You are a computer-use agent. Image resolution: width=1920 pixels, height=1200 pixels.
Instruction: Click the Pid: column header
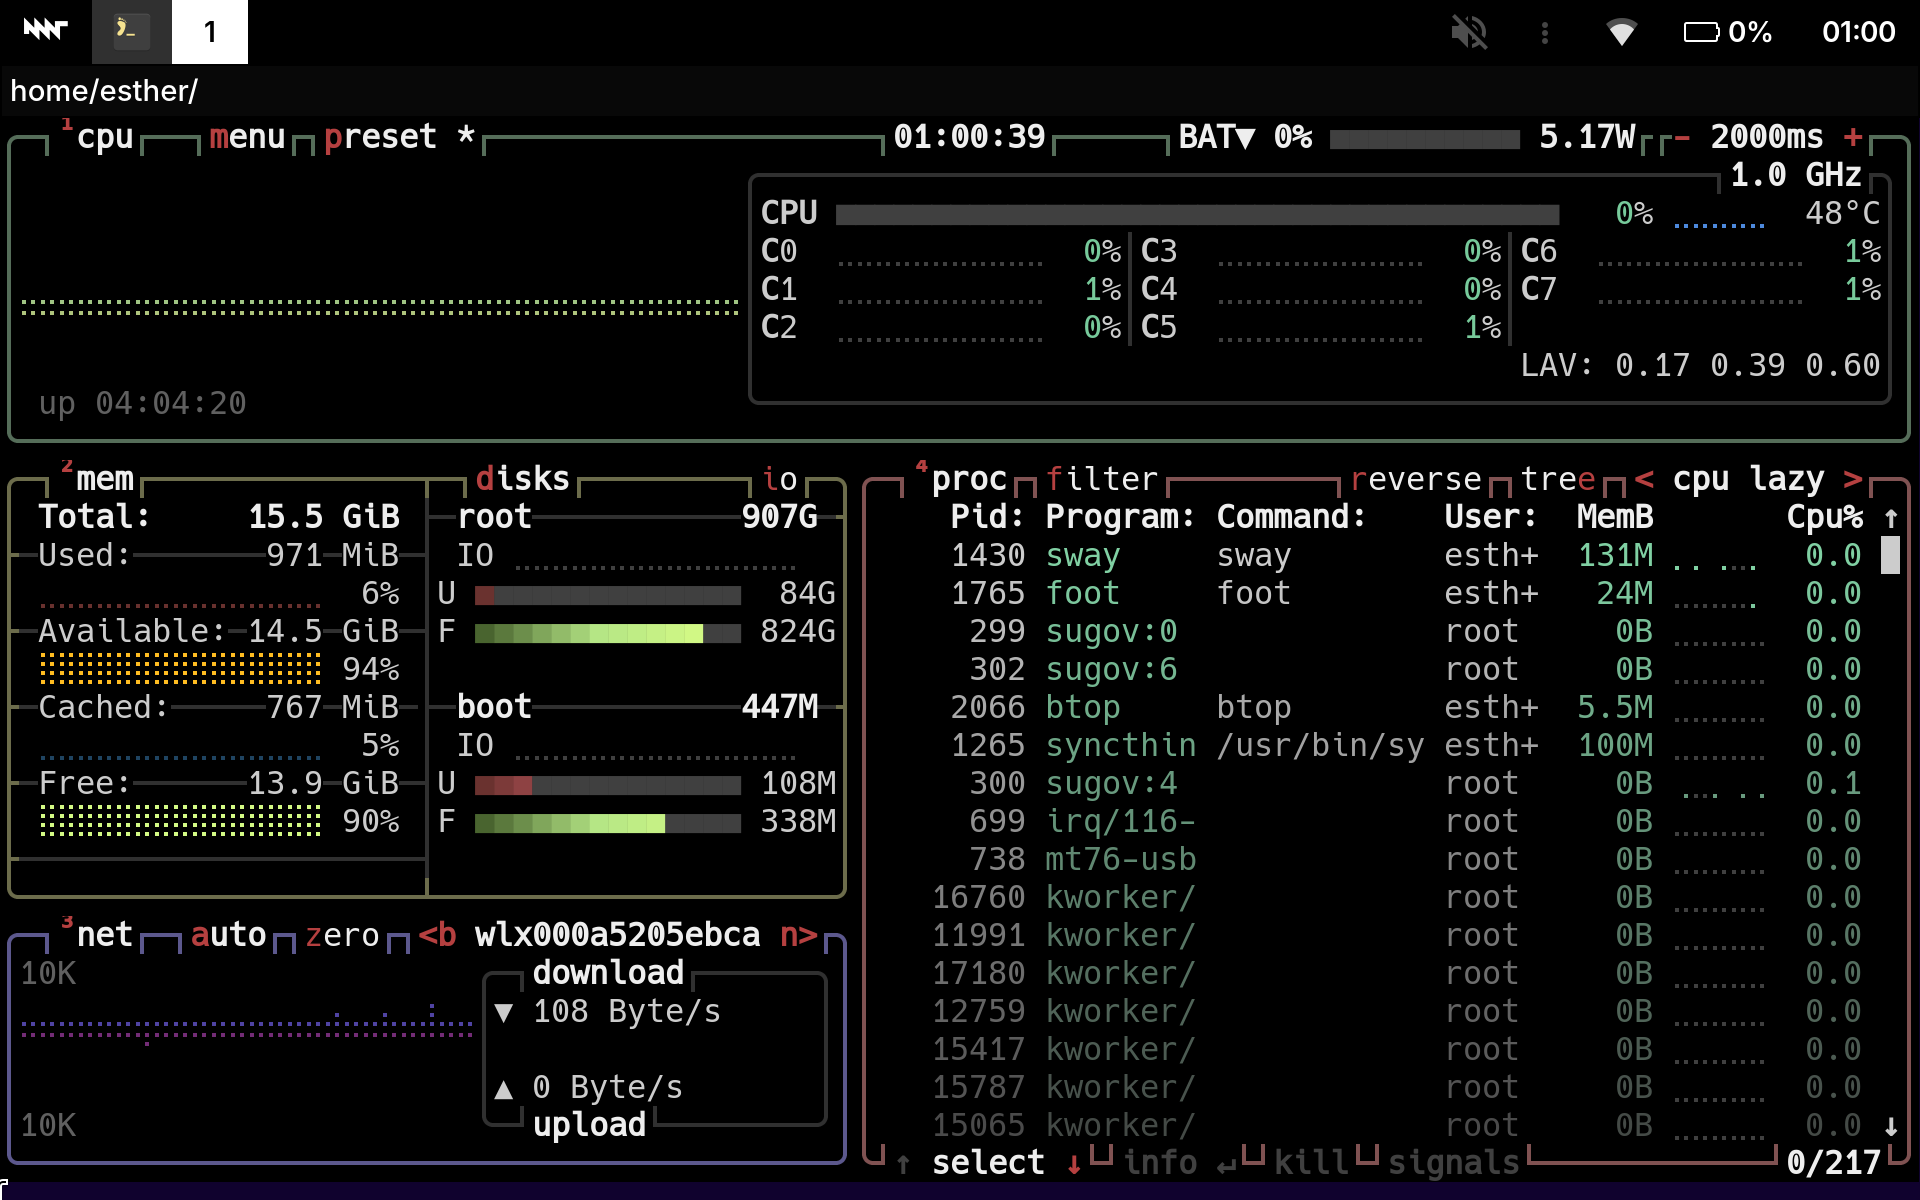pyautogui.click(x=988, y=517)
